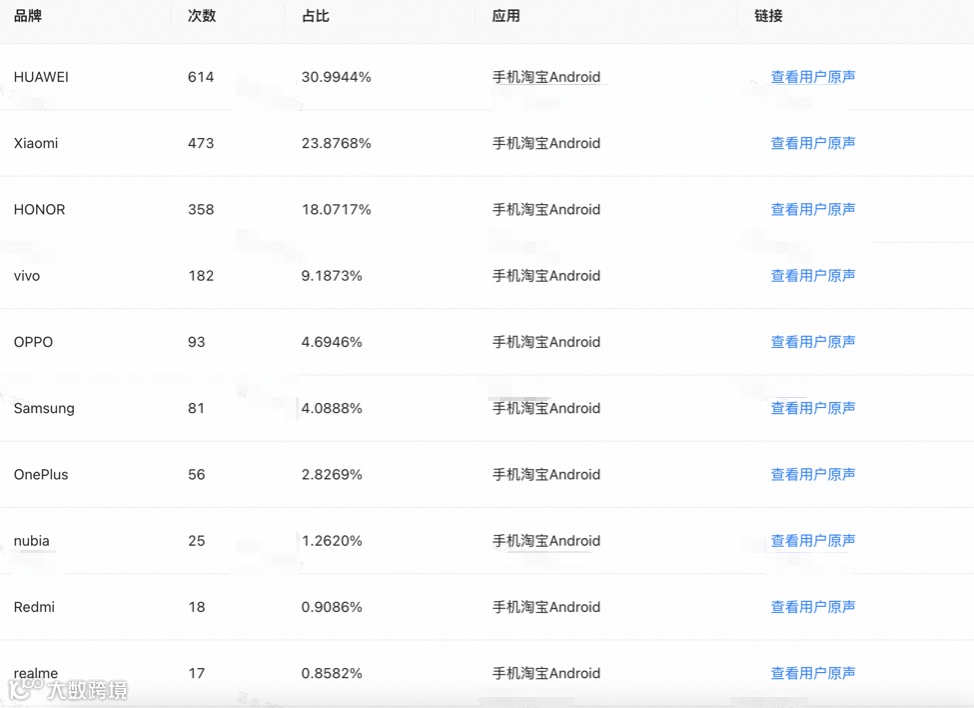974x708 pixels.
Task: Click the percentage 9.1873%
Action: pos(332,276)
